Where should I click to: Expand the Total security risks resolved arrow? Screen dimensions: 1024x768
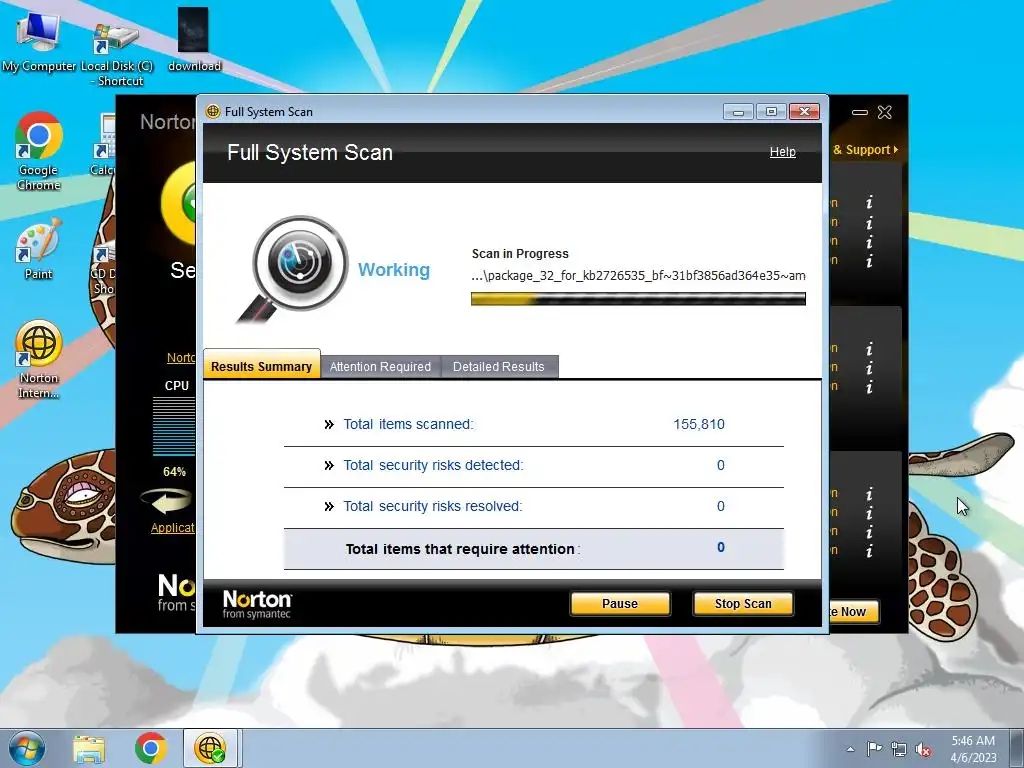[x=329, y=507]
